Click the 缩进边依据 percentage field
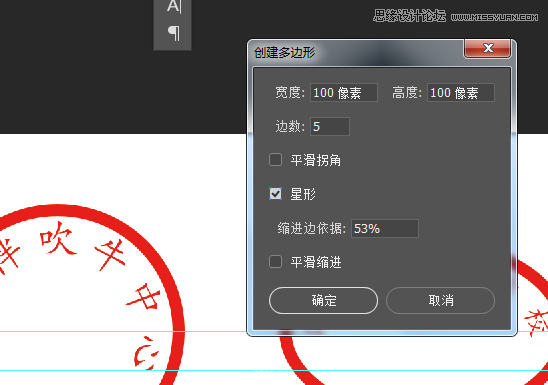Viewport: 548px width, 385px height. point(385,228)
